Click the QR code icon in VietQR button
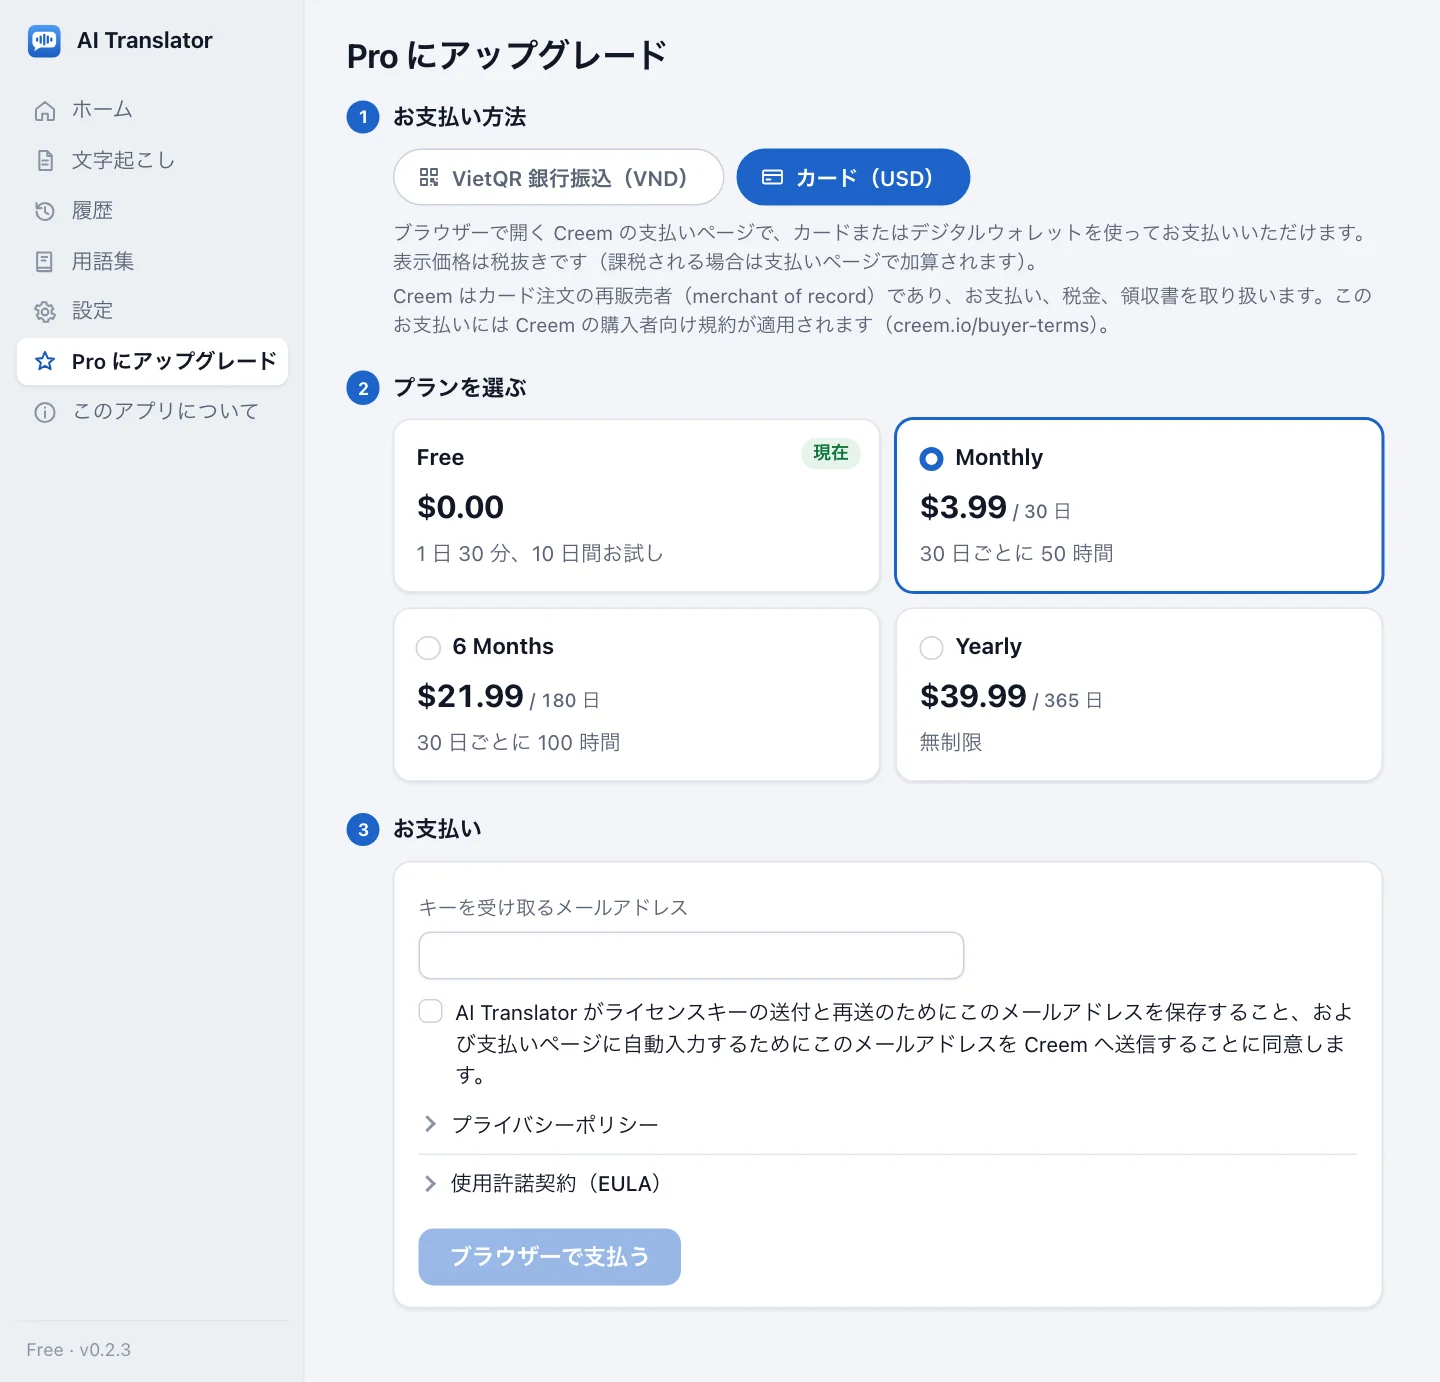The width and height of the screenshot is (1440, 1382). (429, 177)
